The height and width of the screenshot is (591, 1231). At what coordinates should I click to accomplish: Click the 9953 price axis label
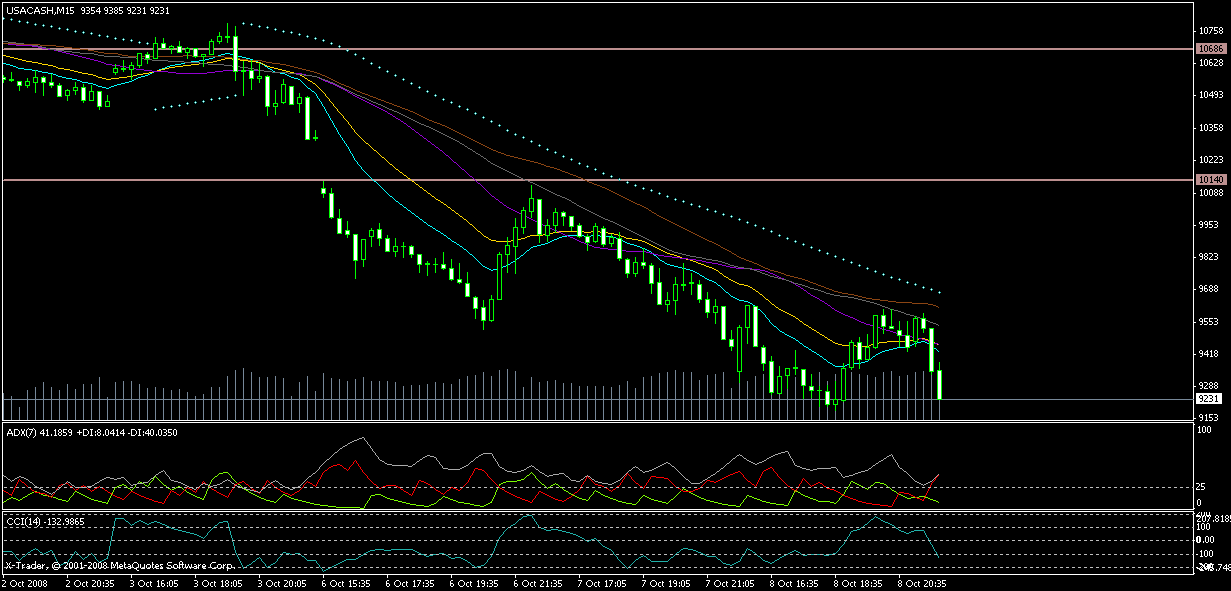(x=1209, y=225)
